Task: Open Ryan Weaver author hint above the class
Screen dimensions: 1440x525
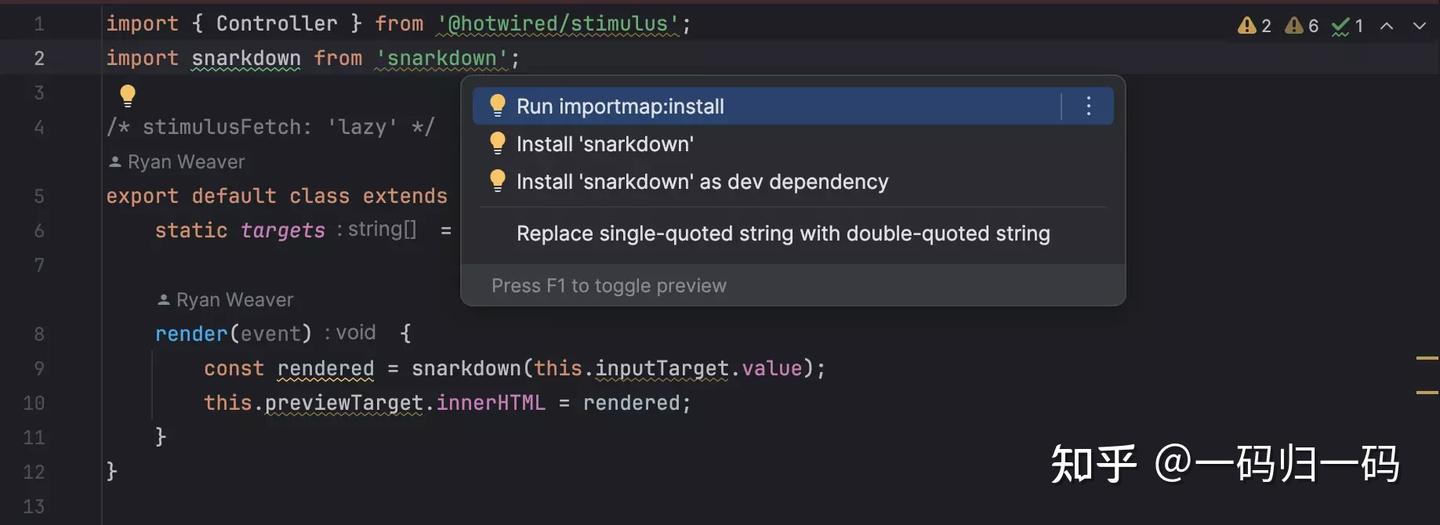Action: click(186, 162)
